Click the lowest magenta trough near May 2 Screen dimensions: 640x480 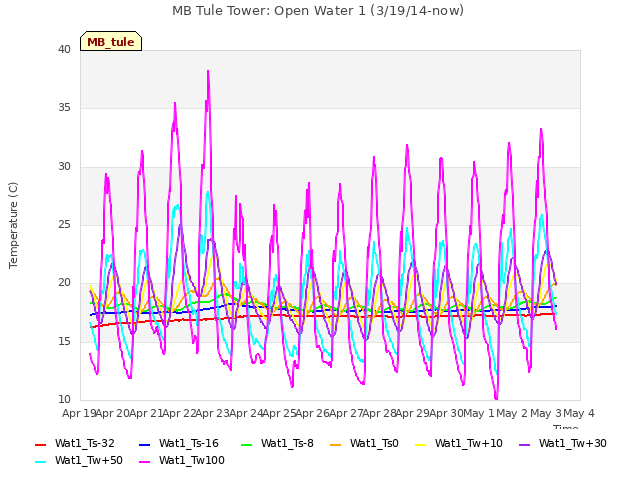496,398
